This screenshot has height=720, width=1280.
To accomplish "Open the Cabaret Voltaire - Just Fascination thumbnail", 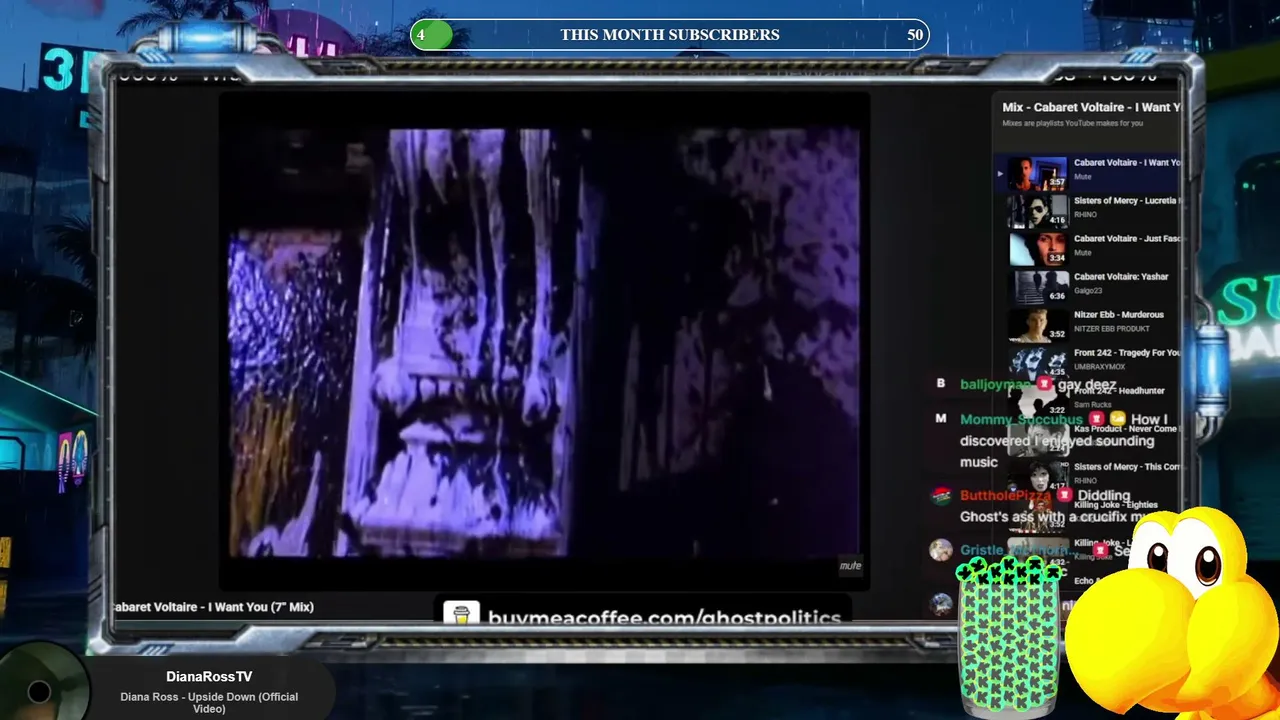I will (1038, 248).
